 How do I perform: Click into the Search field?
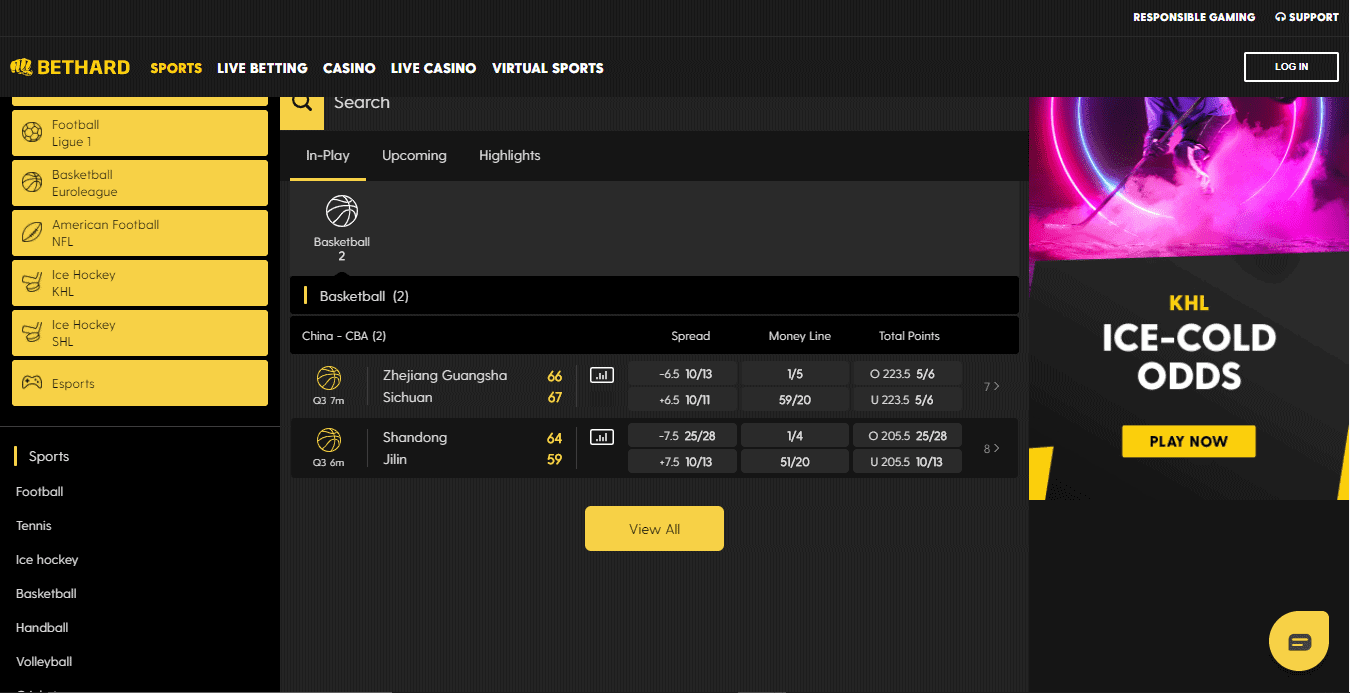pyautogui.click(x=675, y=102)
